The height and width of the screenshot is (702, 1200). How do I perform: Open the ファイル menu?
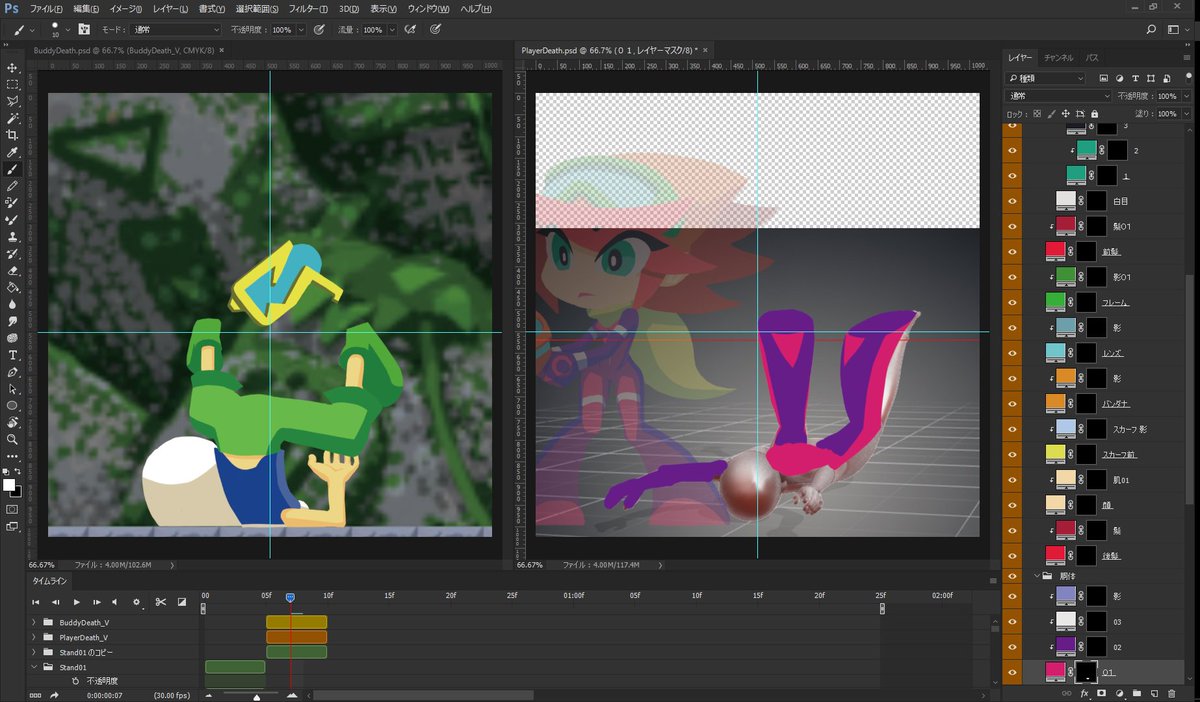[45, 8]
